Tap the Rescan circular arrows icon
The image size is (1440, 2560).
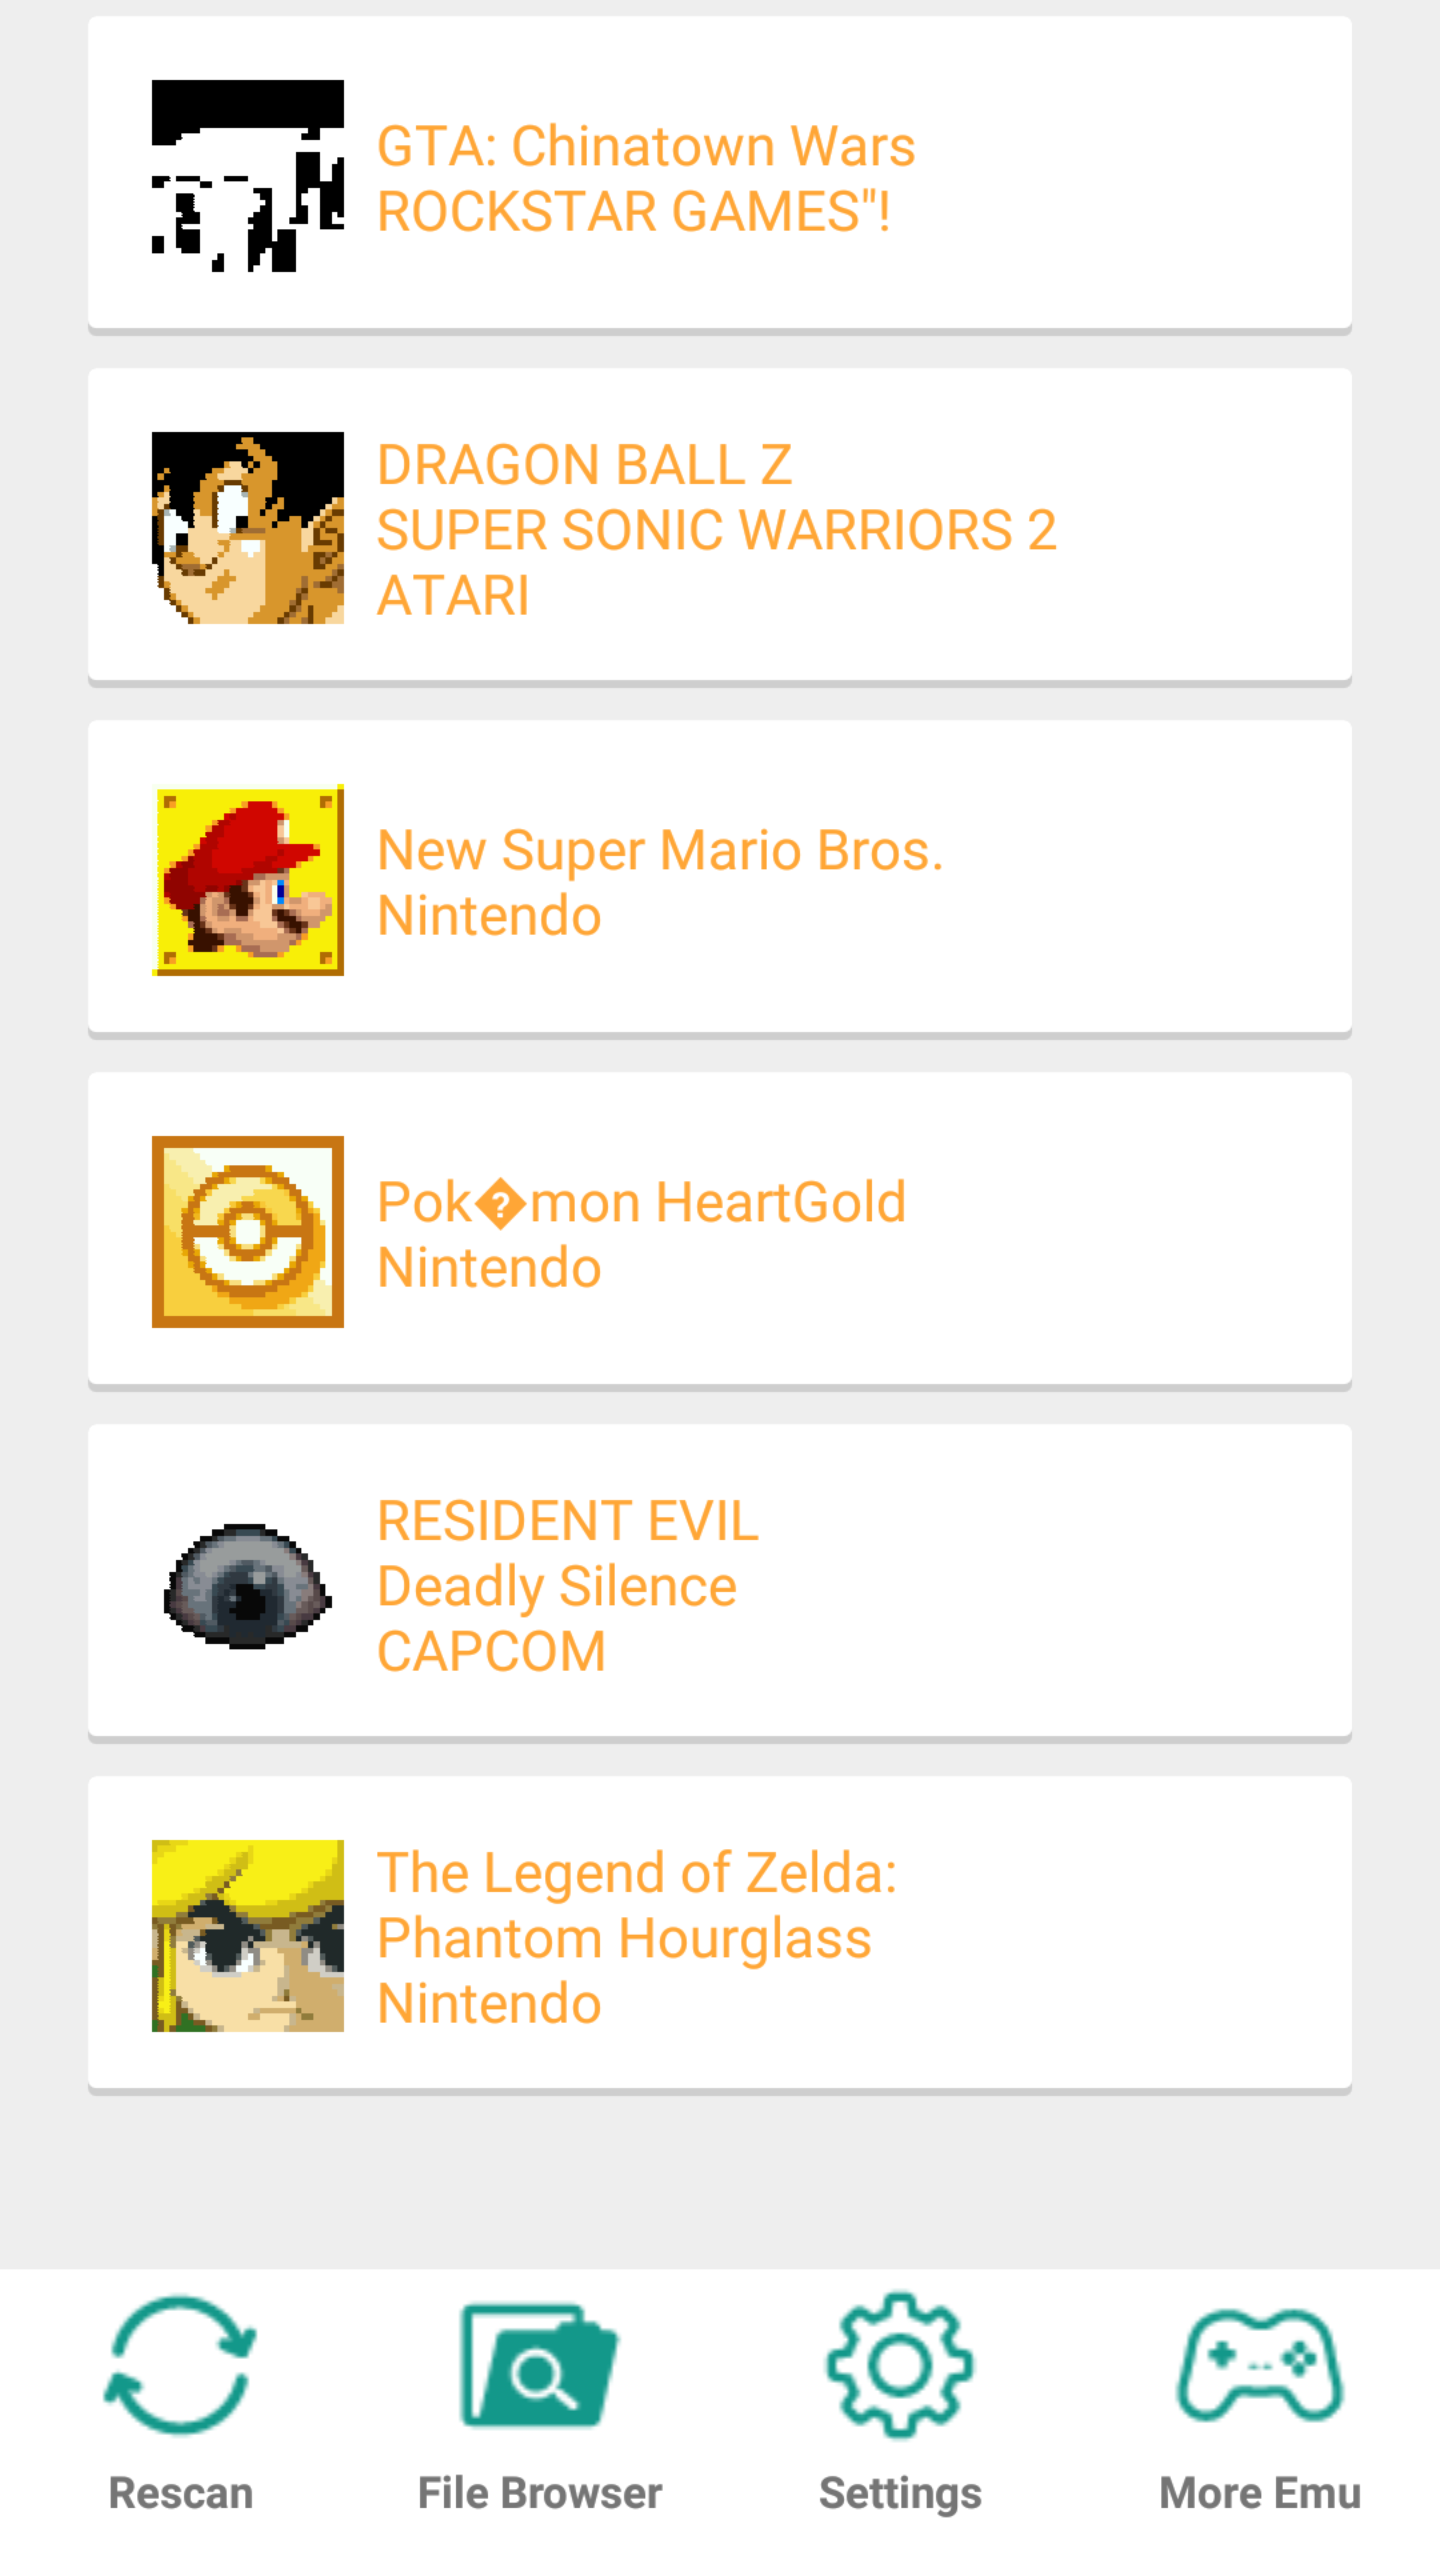180,2366
